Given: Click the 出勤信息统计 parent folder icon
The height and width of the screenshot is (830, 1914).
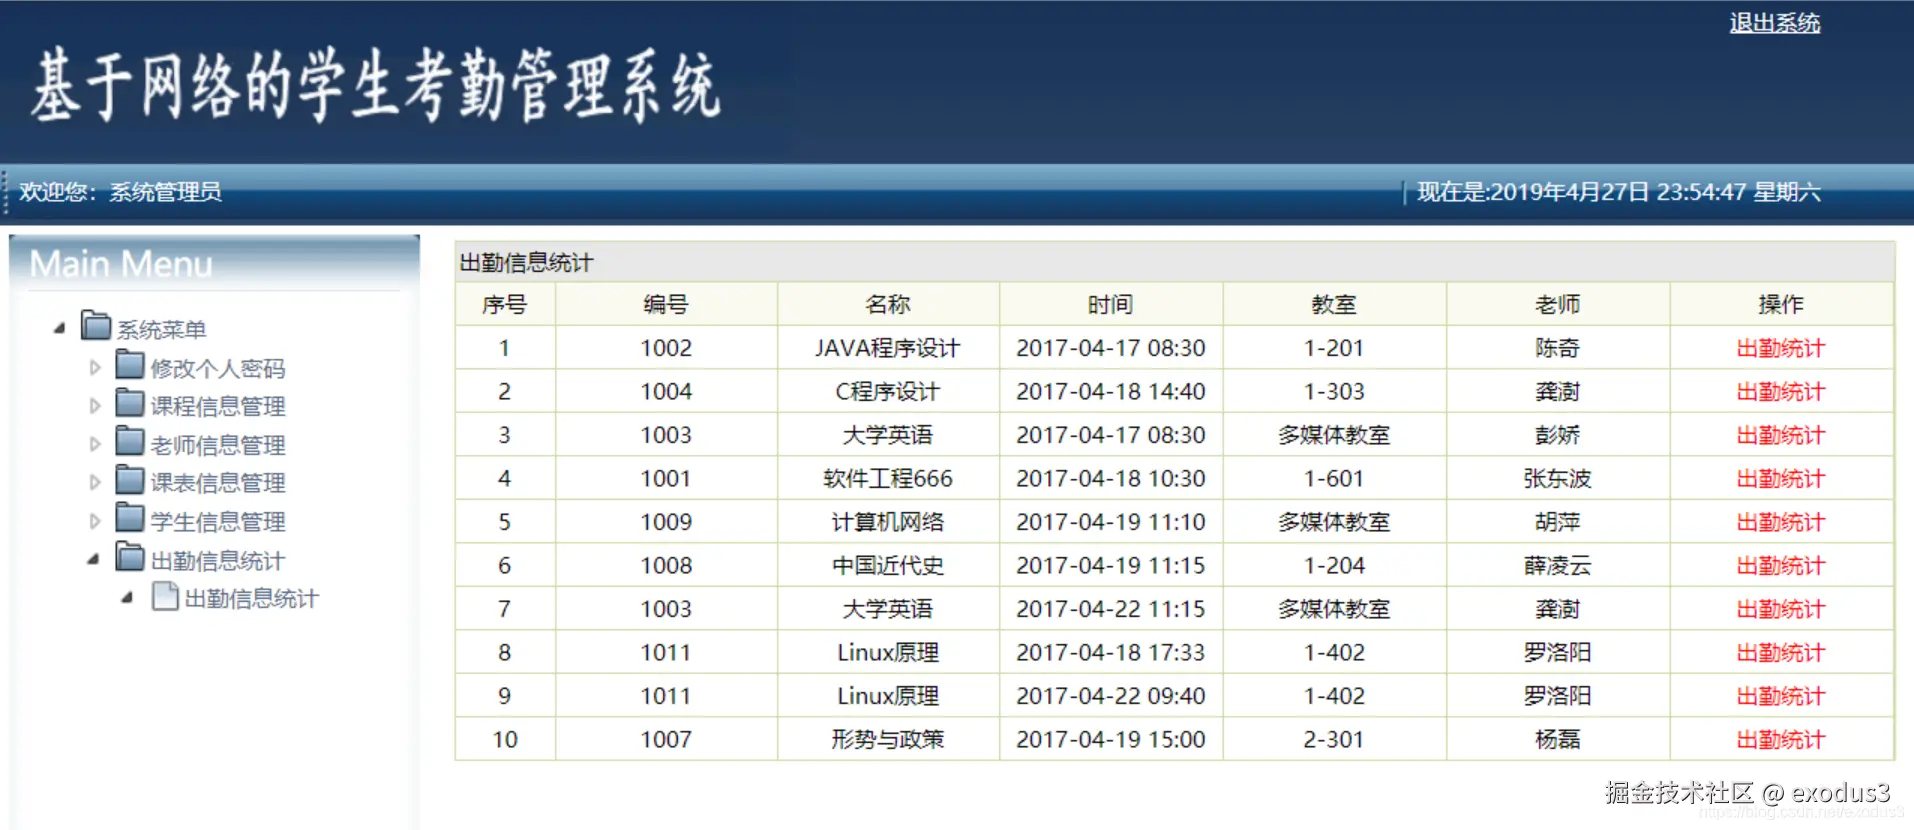Looking at the screenshot, I should coord(130,557).
